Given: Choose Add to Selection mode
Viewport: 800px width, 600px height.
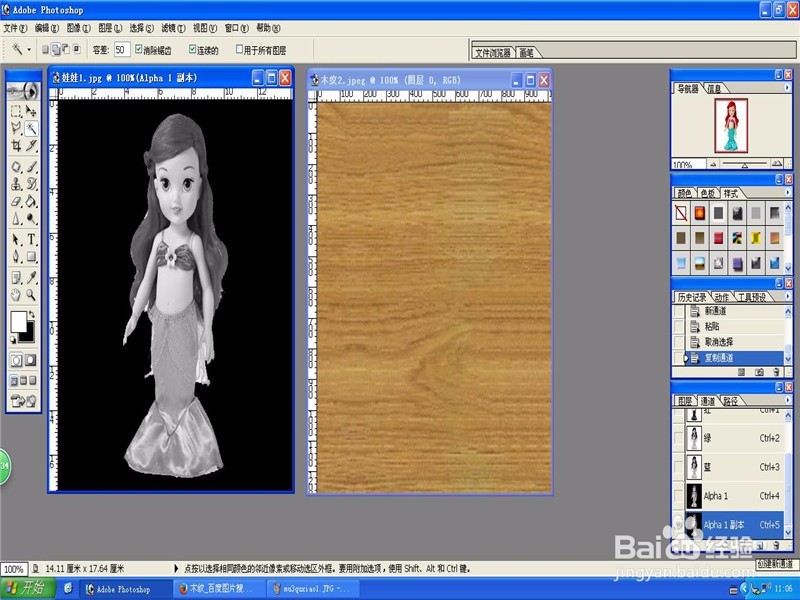Looking at the screenshot, I should (x=56, y=49).
